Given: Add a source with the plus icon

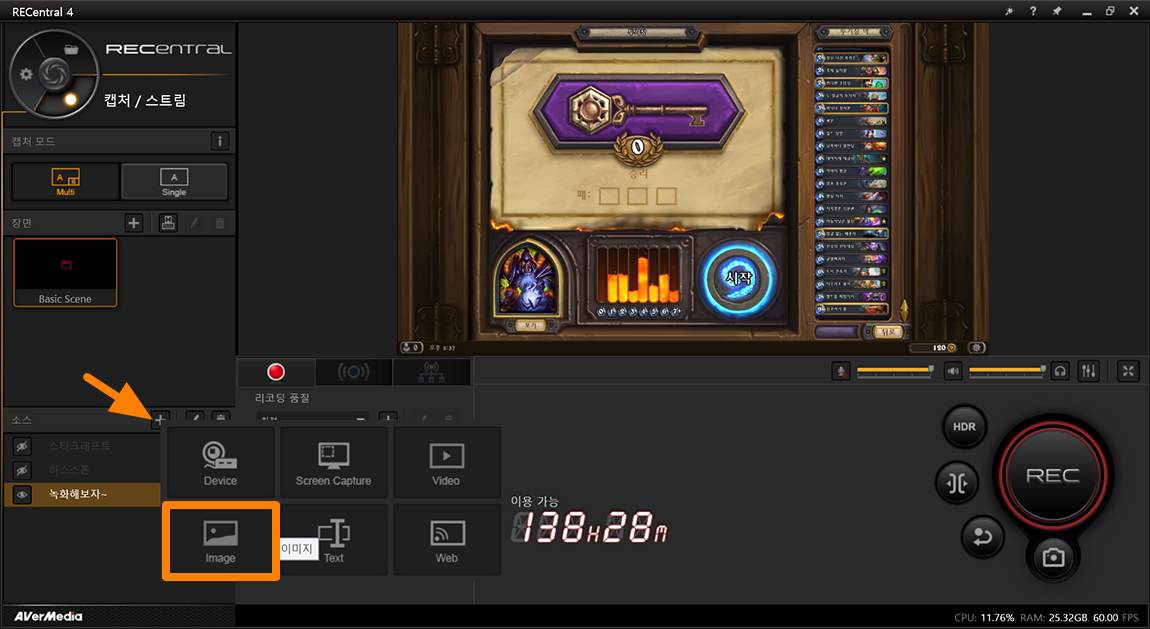Looking at the screenshot, I should [159, 419].
